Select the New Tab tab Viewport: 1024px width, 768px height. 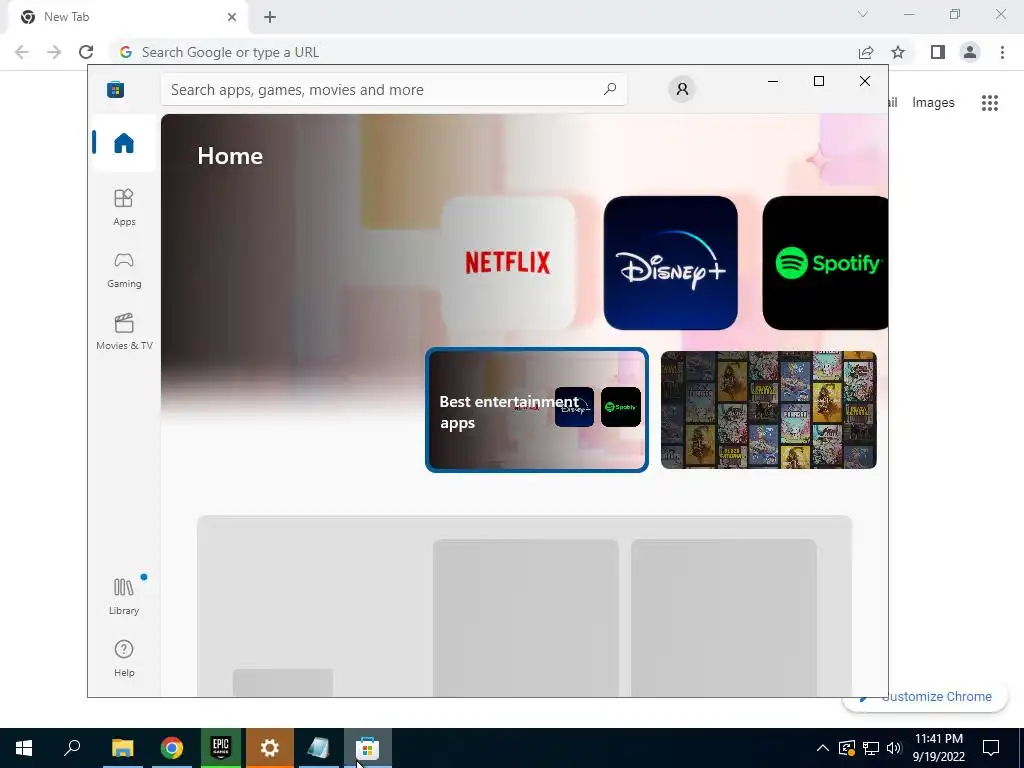(127, 17)
